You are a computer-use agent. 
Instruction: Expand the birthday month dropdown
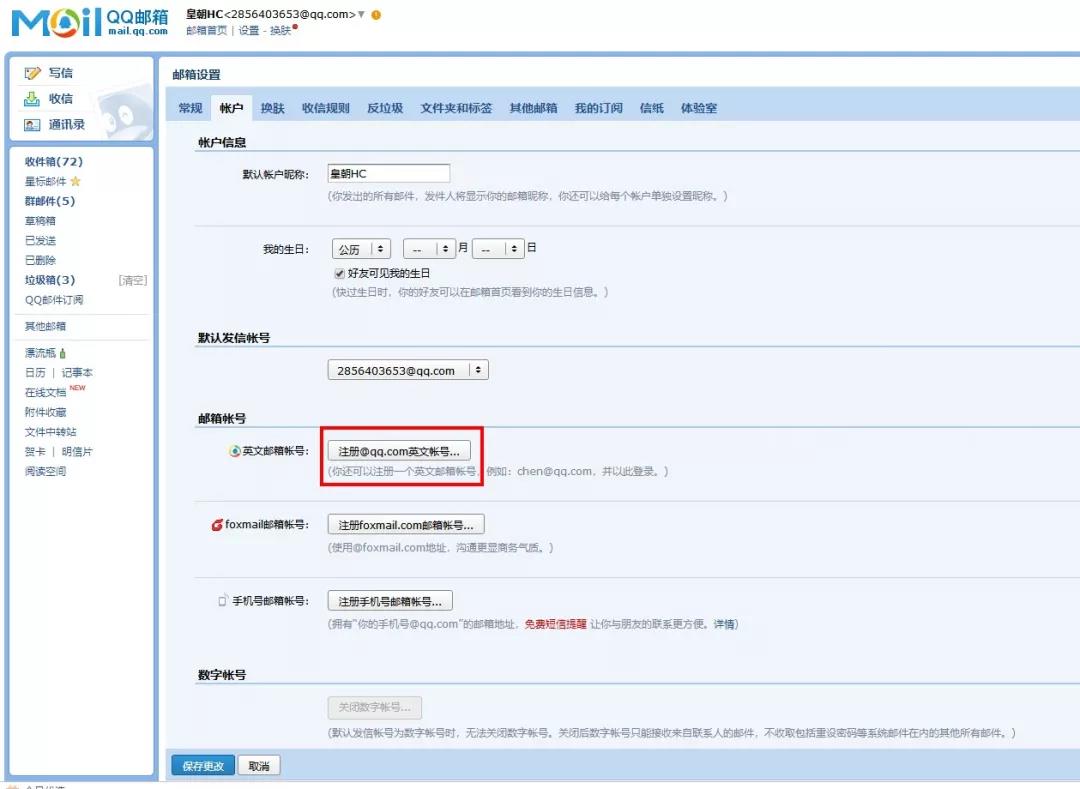428,249
